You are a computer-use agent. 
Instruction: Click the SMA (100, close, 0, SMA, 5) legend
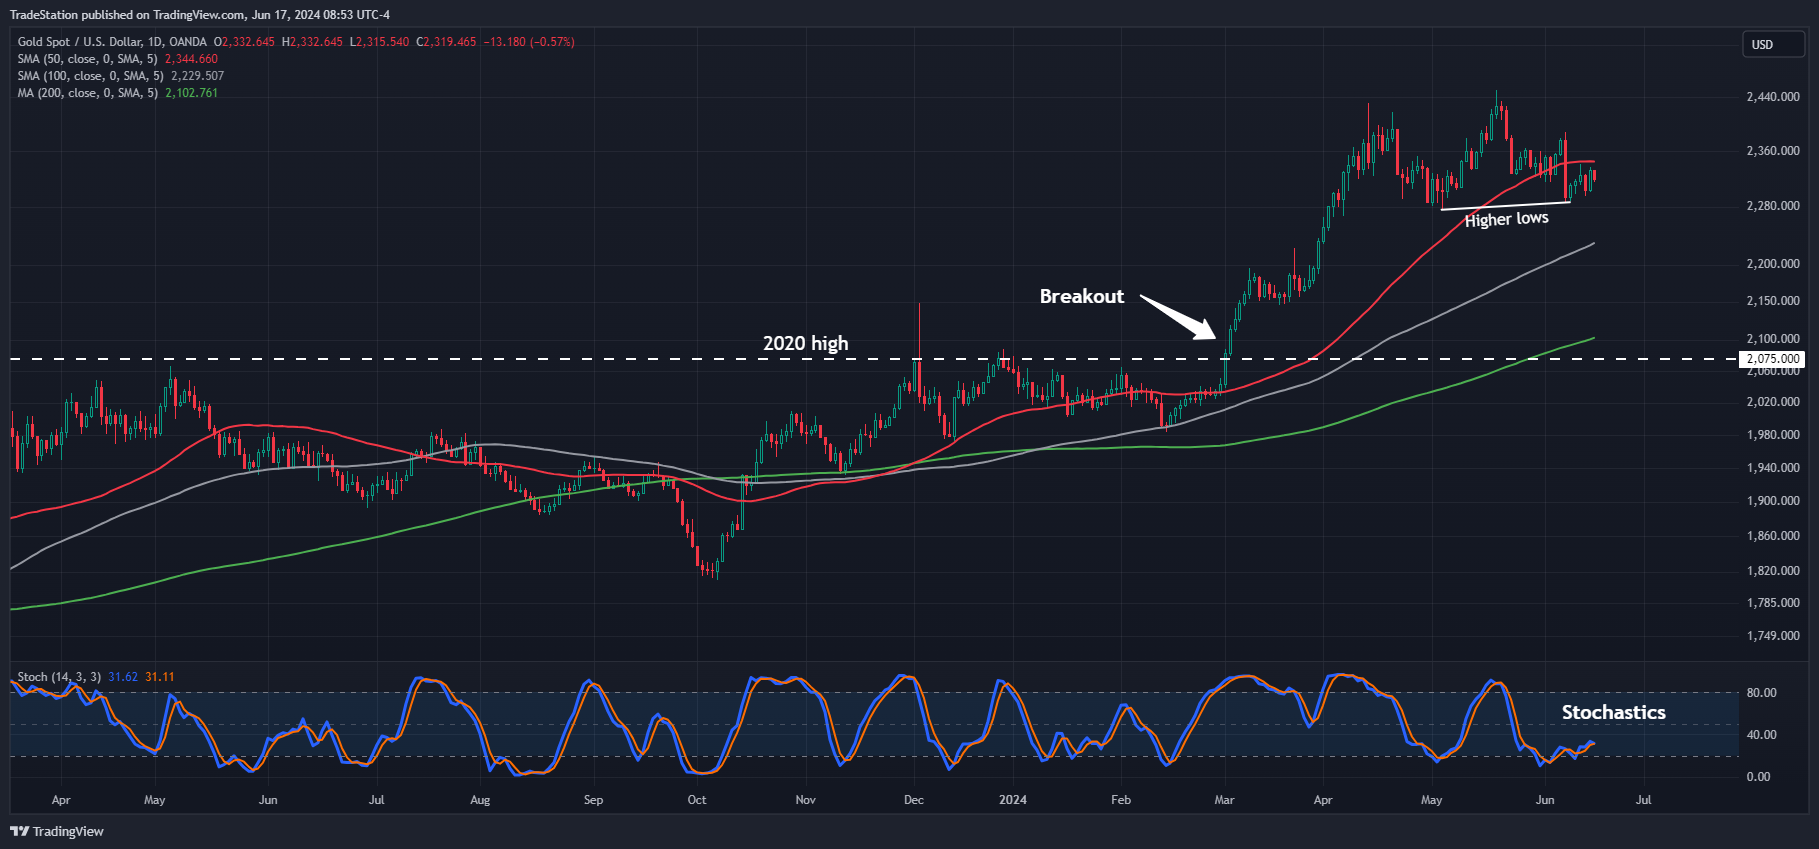(90, 76)
